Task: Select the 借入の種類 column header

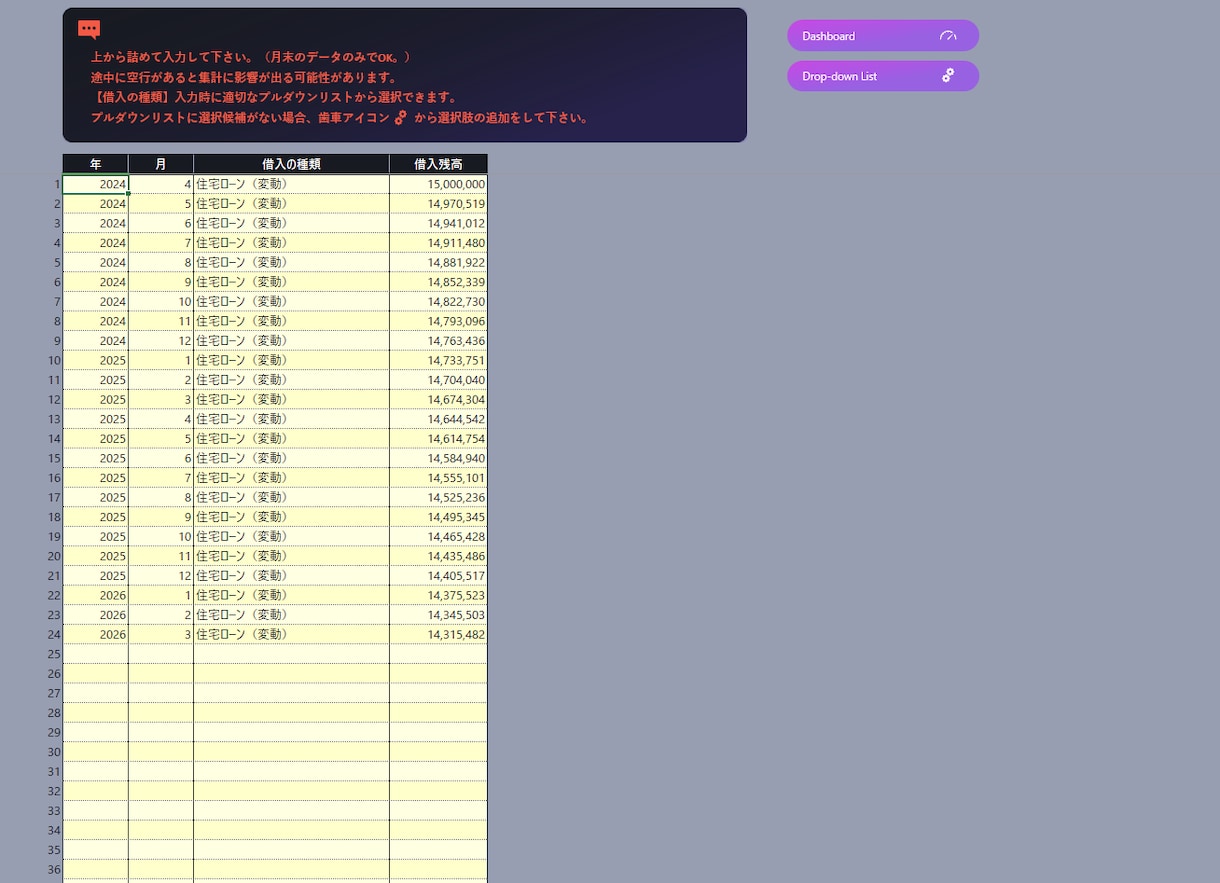Action: (x=291, y=164)
